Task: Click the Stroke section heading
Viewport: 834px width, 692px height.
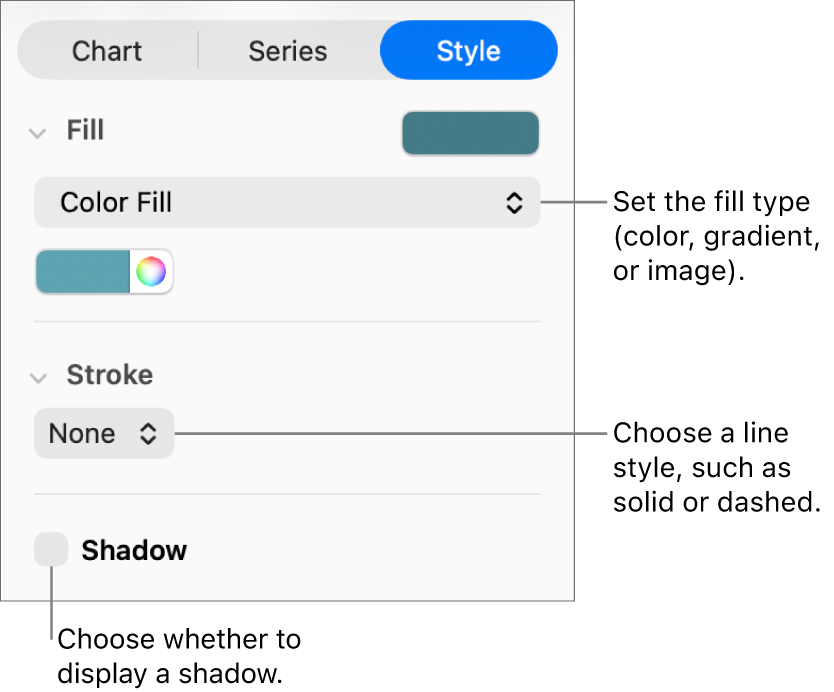Action: pos(109,375)
